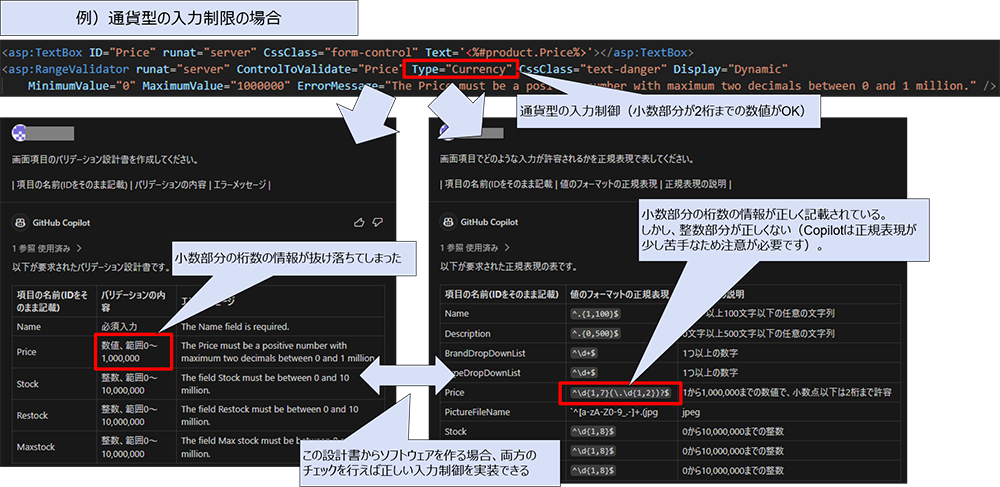Click 'Type="Currency"' attribute in code
1000x487 pixels.
click(462, 68)
